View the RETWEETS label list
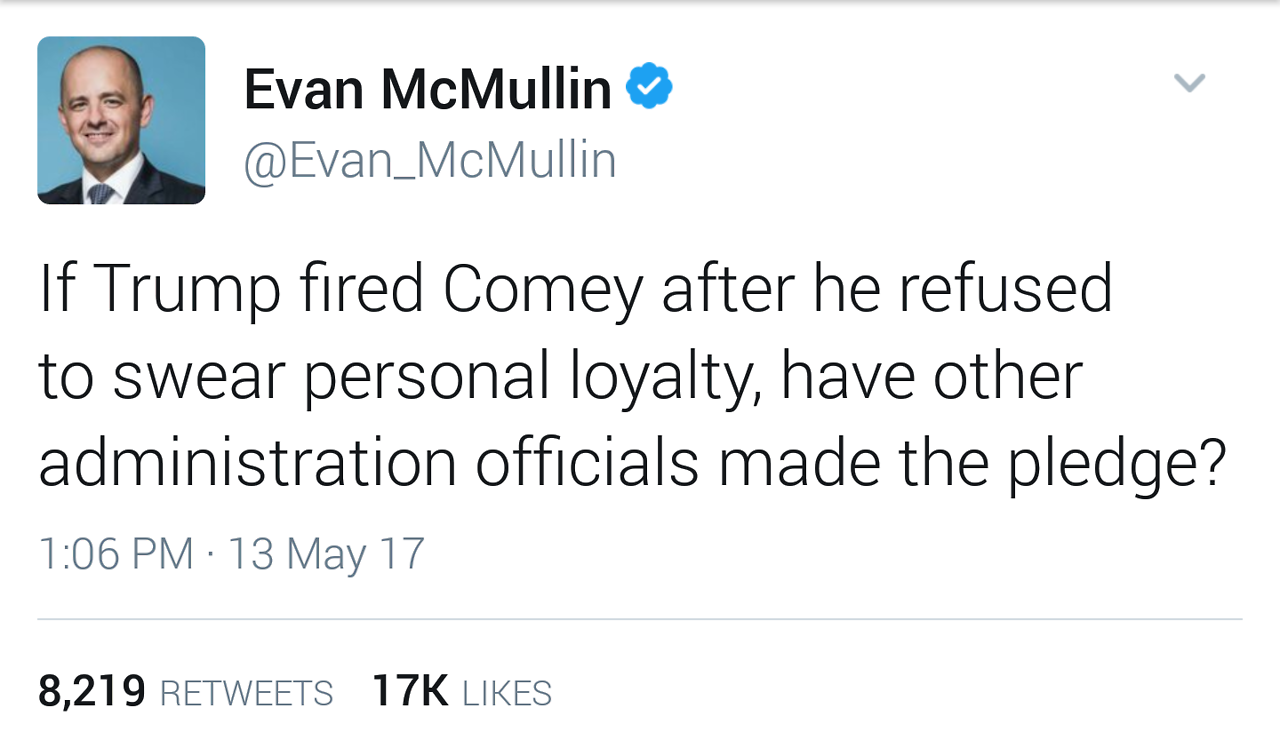1280x756 pixels. tap(246, 693)
